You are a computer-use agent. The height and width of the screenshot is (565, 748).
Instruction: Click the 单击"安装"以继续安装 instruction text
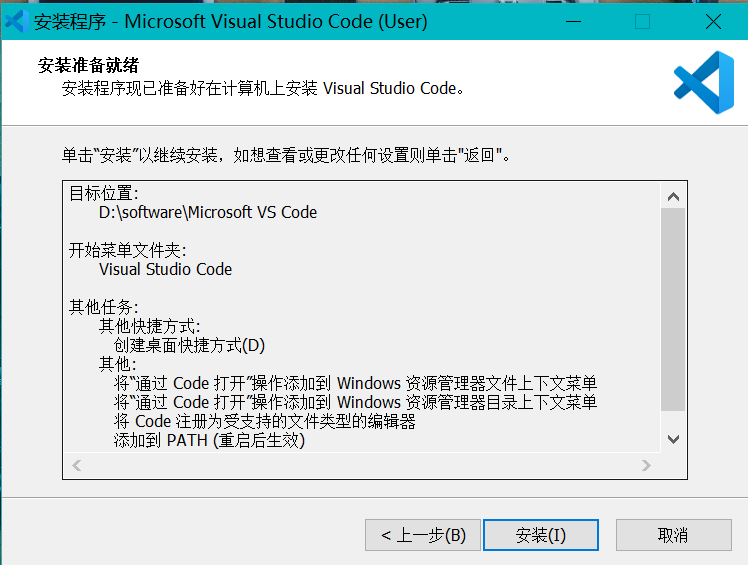(286, 155)
